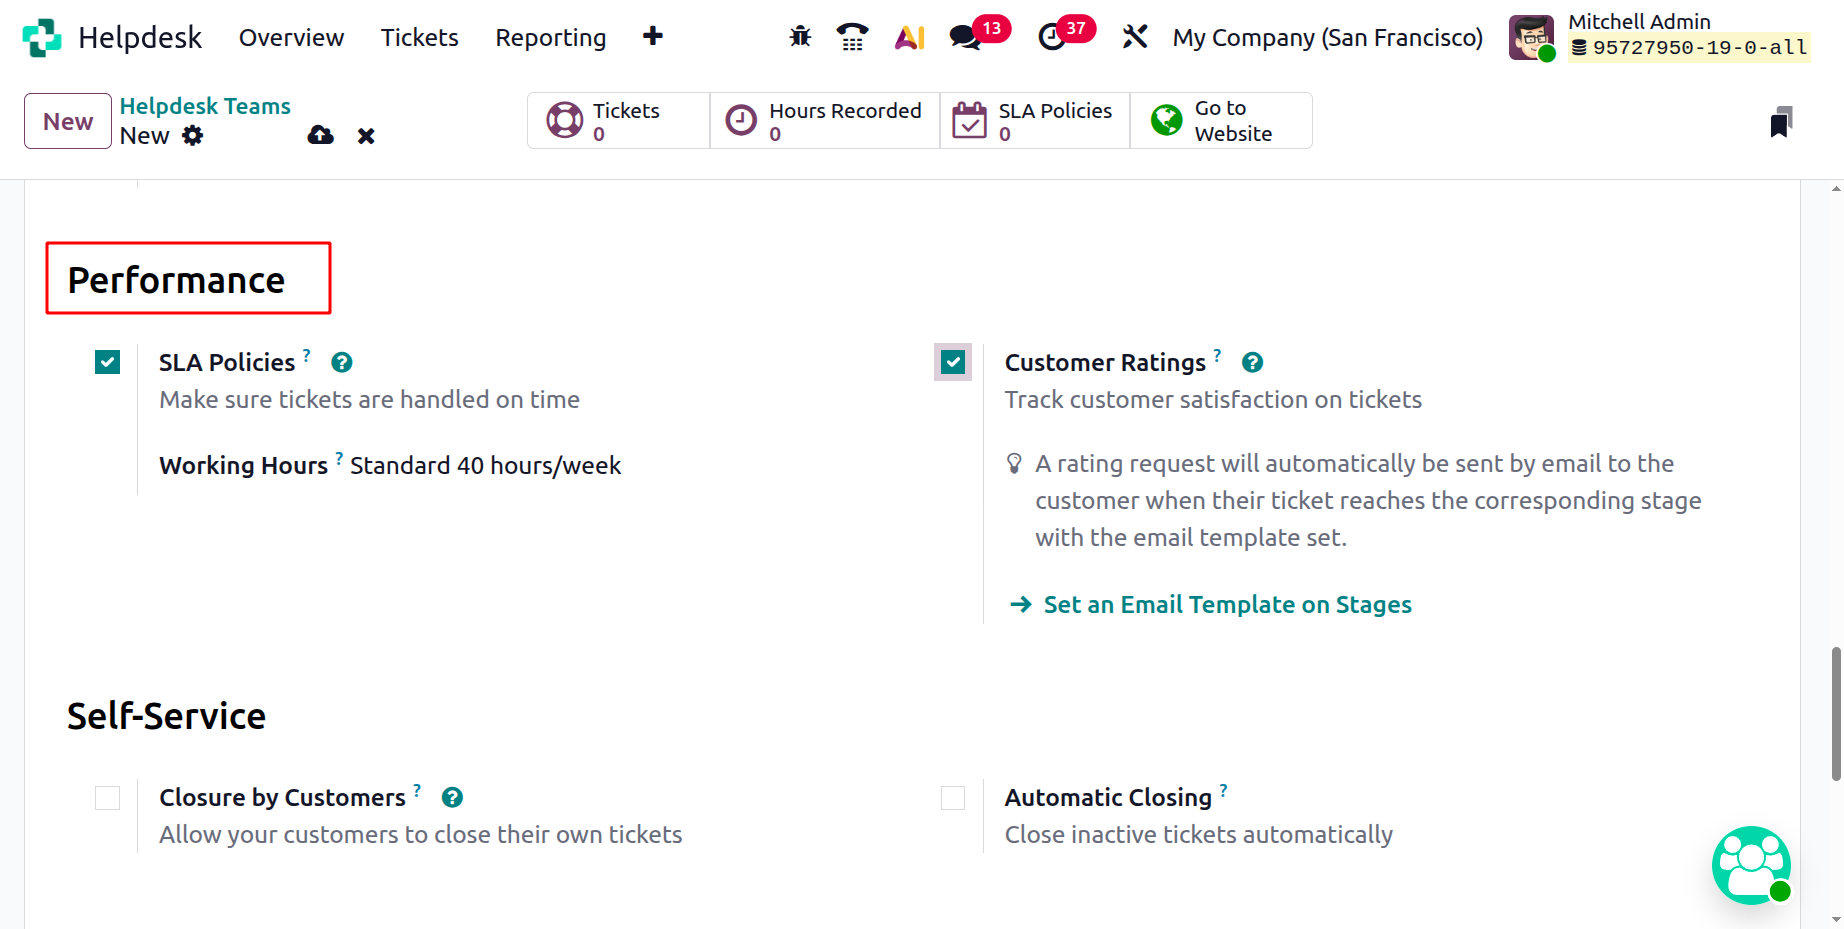Open the conversations chat icon
Image resolution: width=1844 pixels, height=929 pixels.
[965, 37]
